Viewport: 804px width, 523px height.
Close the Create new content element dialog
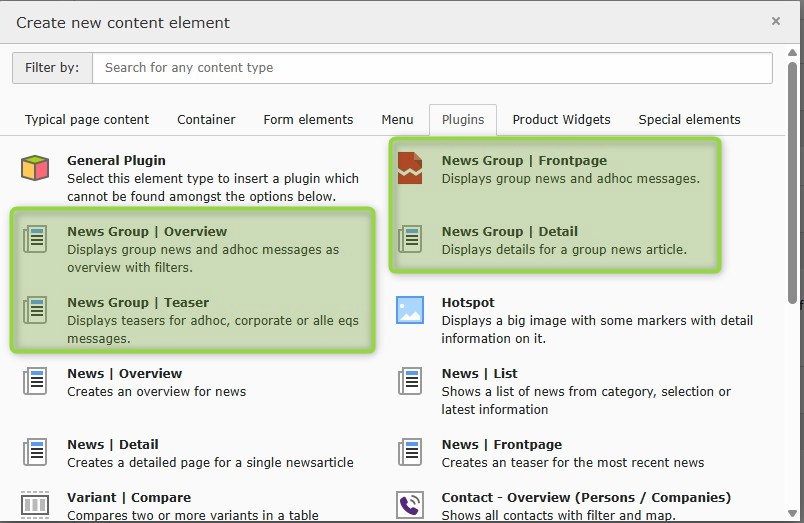tap(775, 21)
